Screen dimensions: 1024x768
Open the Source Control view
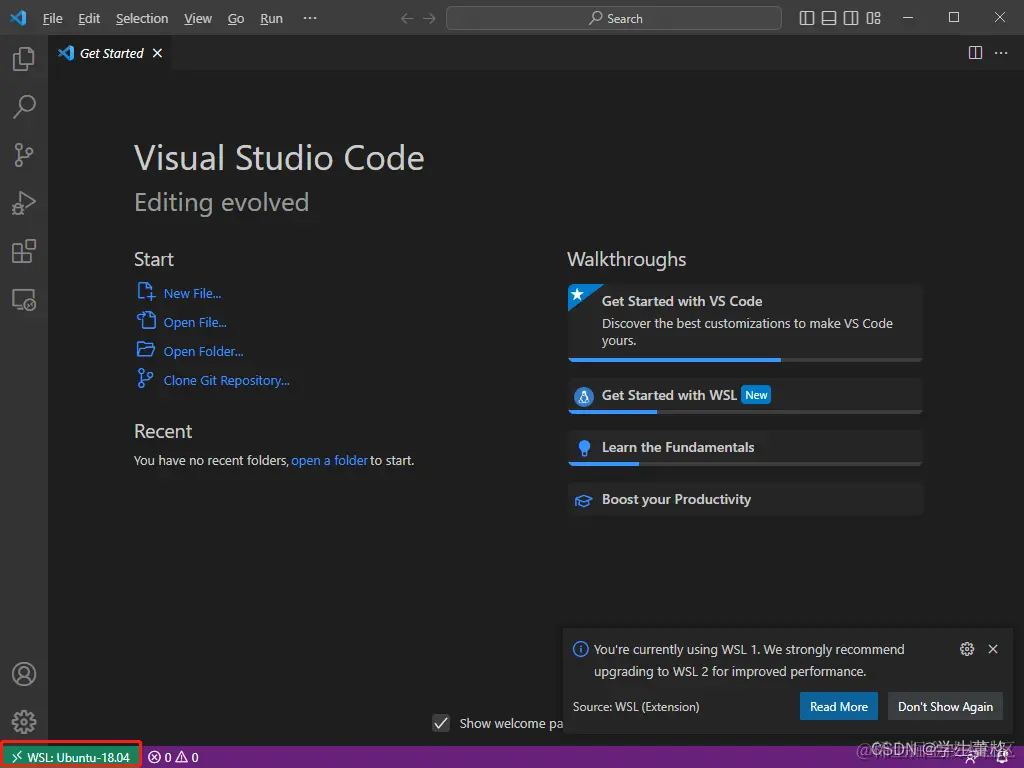point(24,155)
